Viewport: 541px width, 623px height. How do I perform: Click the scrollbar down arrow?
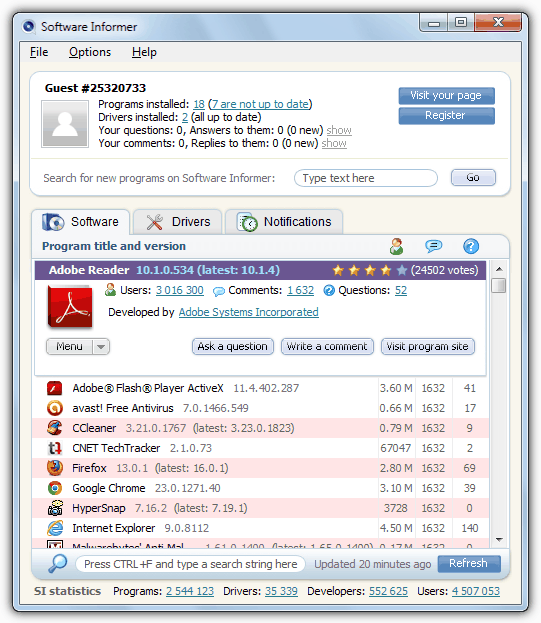[499, 540]
